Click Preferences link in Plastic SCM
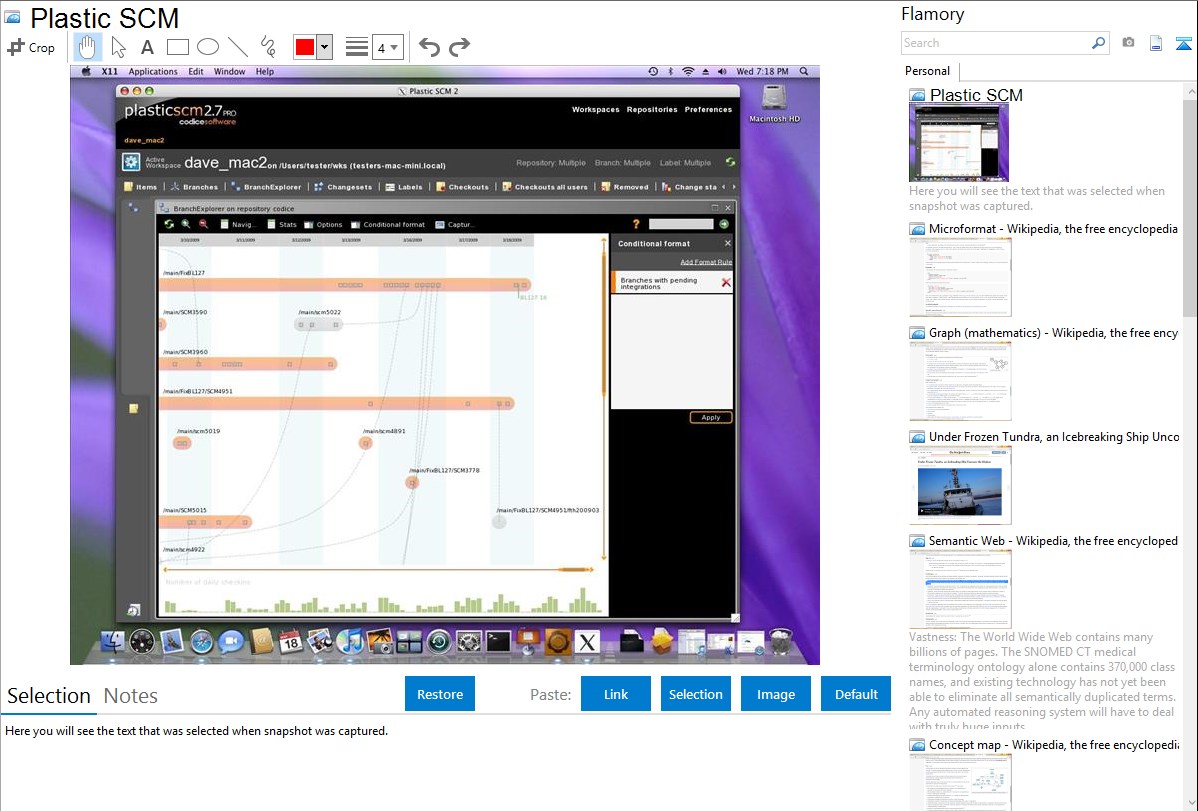The width and height of the screenshot is (1198, 811). pyautogui.click(x=708, y=109)
